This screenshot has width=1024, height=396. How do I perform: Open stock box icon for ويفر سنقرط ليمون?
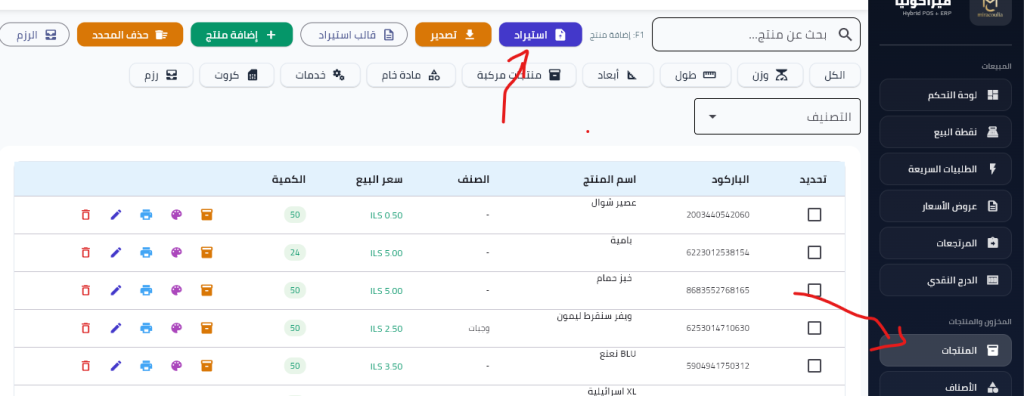pyautogui.click(x=206, y=328)
